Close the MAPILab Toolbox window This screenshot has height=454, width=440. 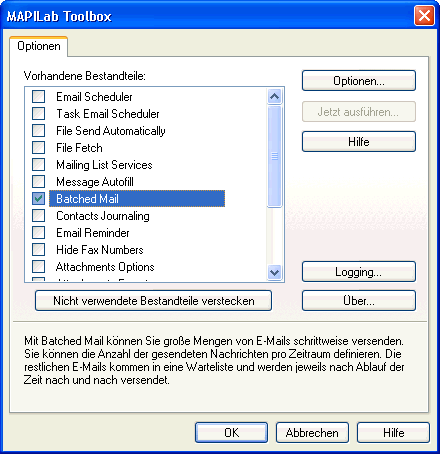424,16
